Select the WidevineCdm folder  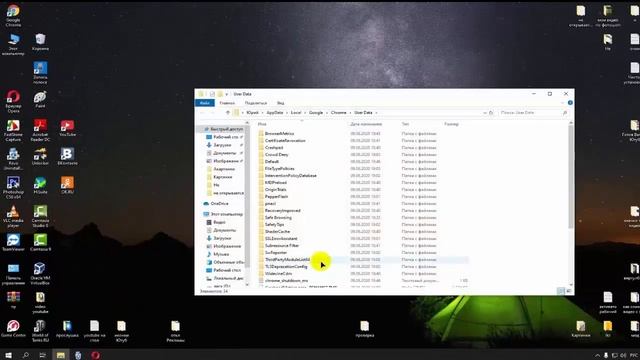(x=278, y=273)
